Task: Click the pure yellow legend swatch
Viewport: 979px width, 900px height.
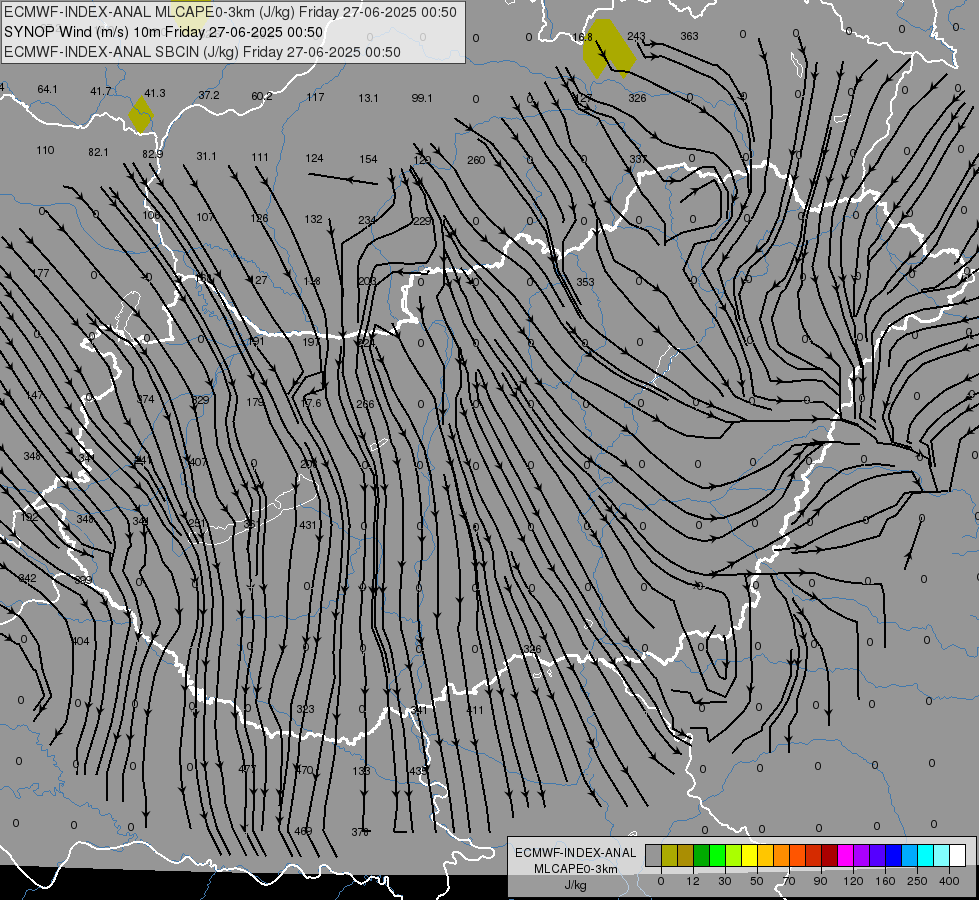Action: [x=749, y=855]
